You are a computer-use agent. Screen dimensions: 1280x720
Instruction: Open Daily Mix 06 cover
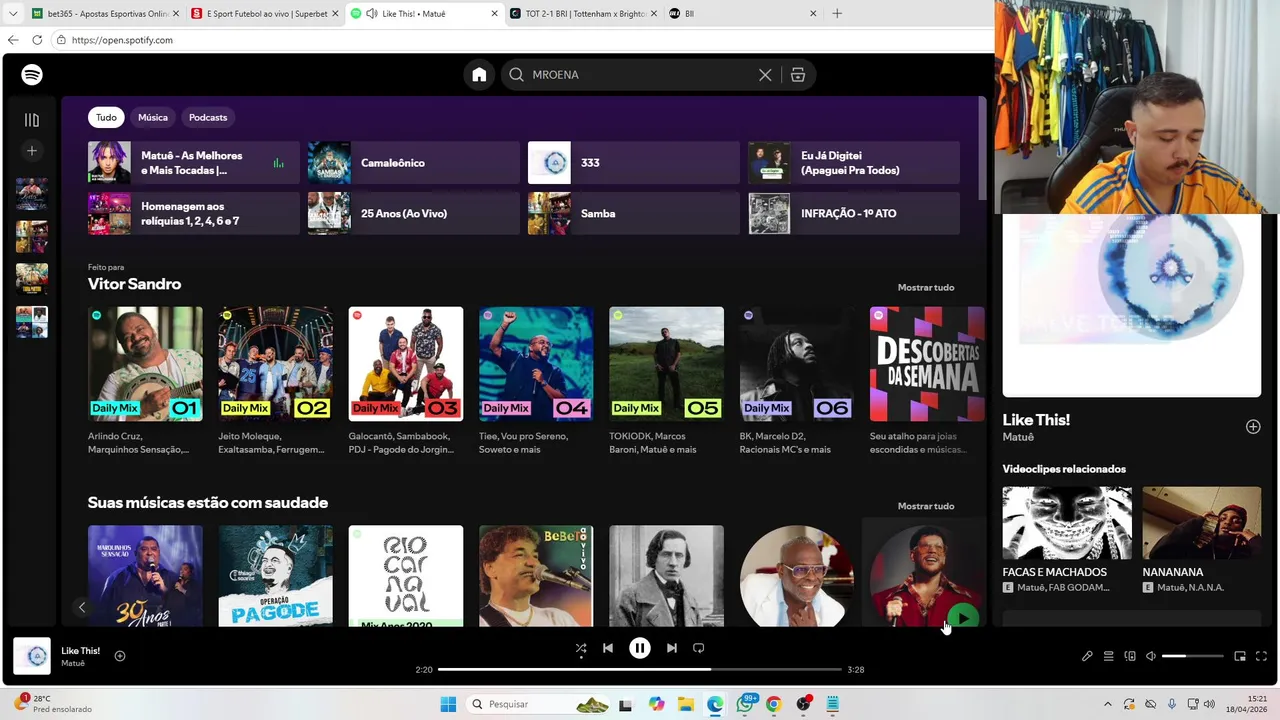coord(797,364)
